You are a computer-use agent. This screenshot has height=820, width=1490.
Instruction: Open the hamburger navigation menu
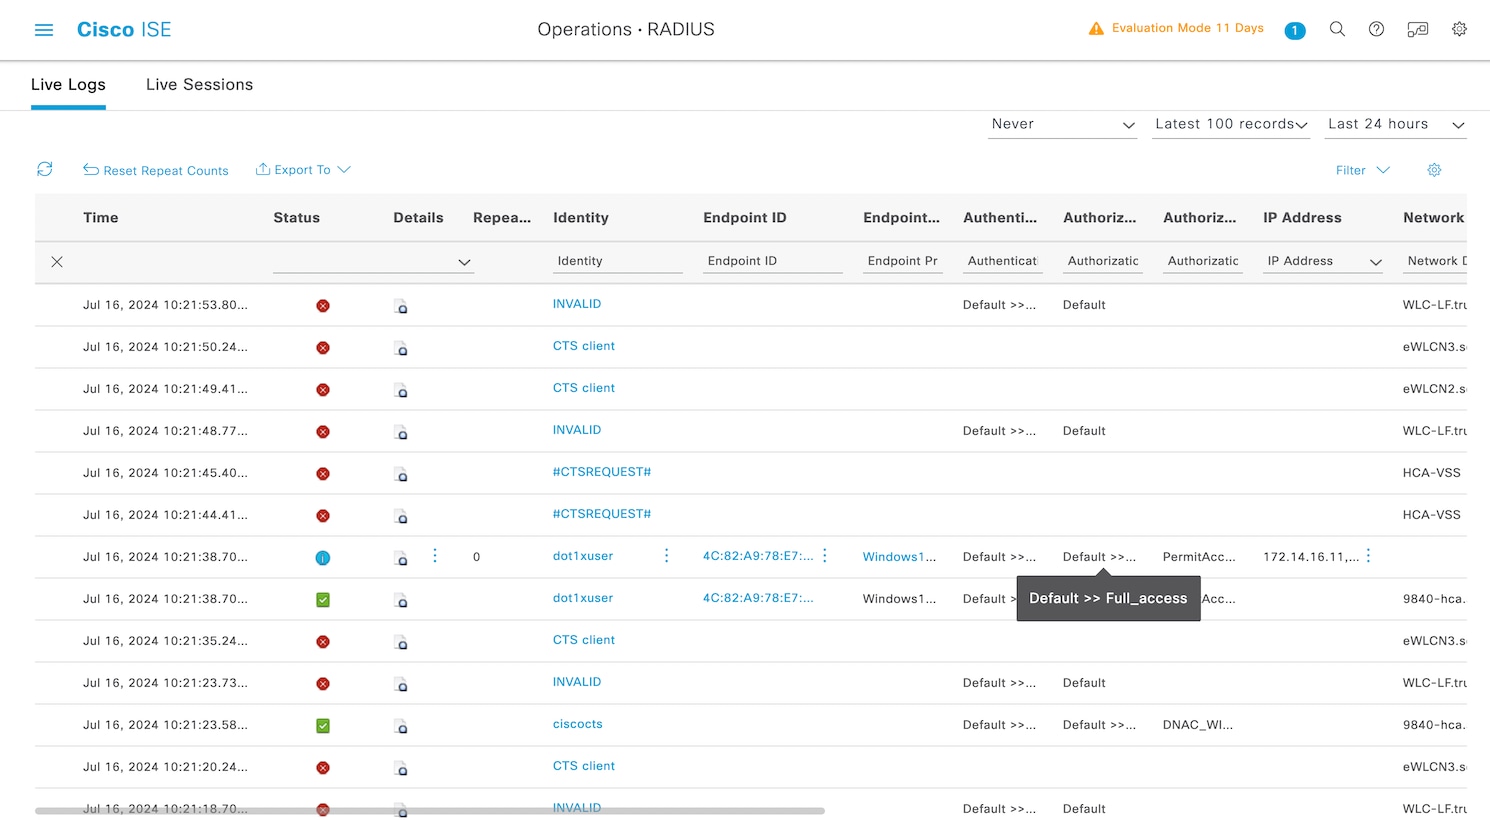coord(44,30)
